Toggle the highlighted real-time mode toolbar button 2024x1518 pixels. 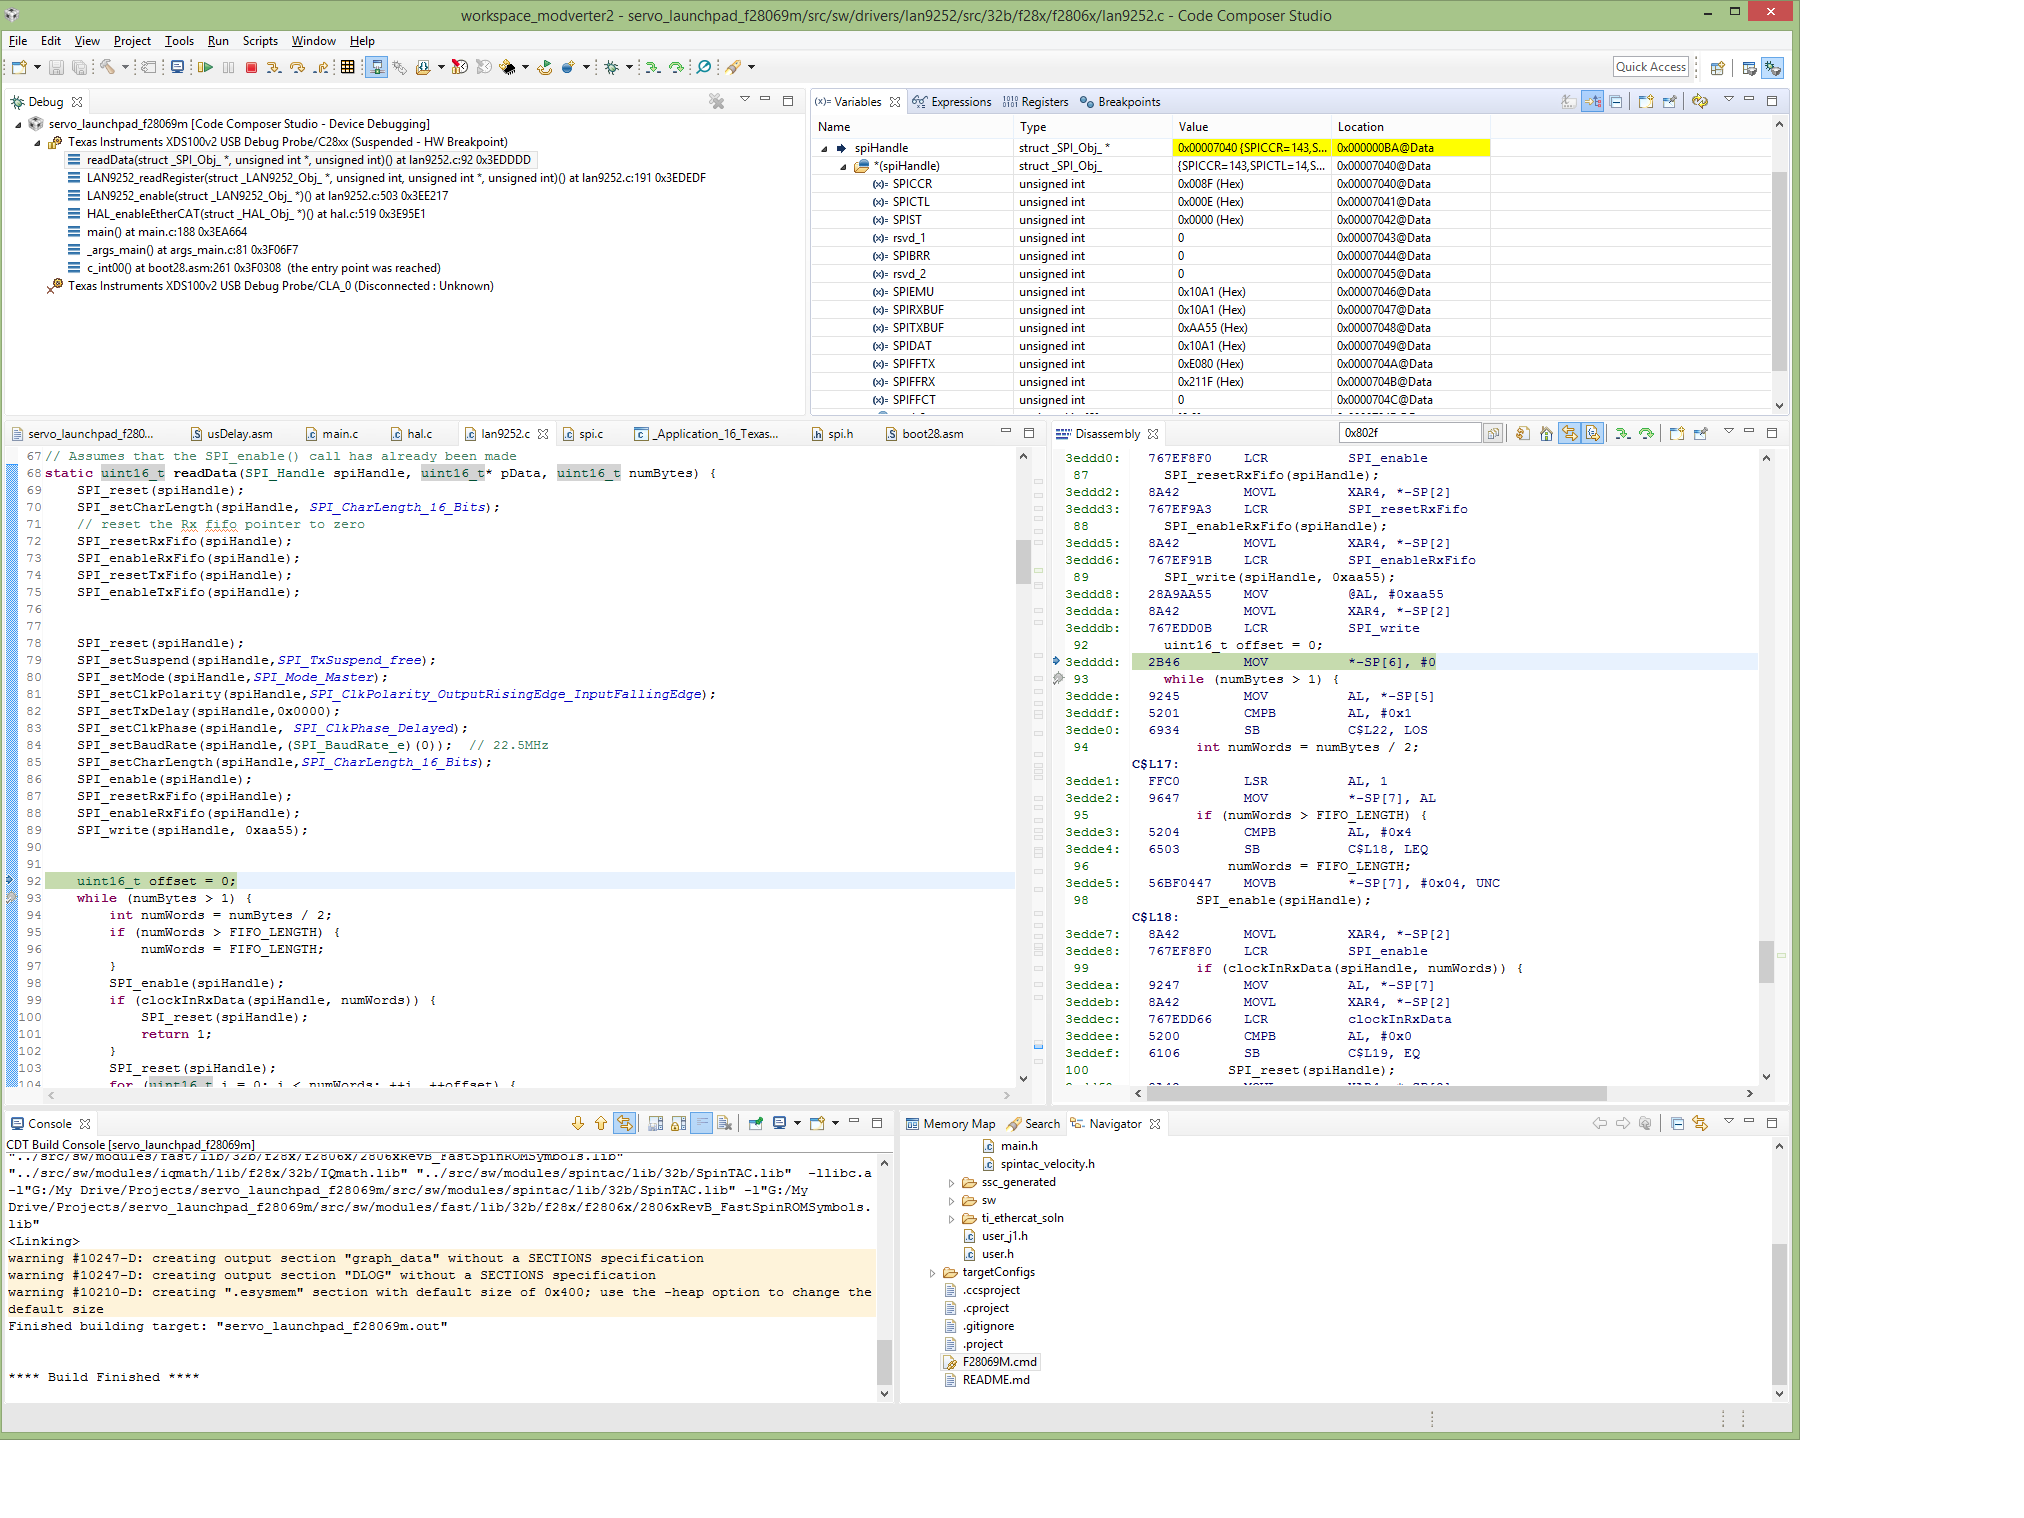click(377, 67)
